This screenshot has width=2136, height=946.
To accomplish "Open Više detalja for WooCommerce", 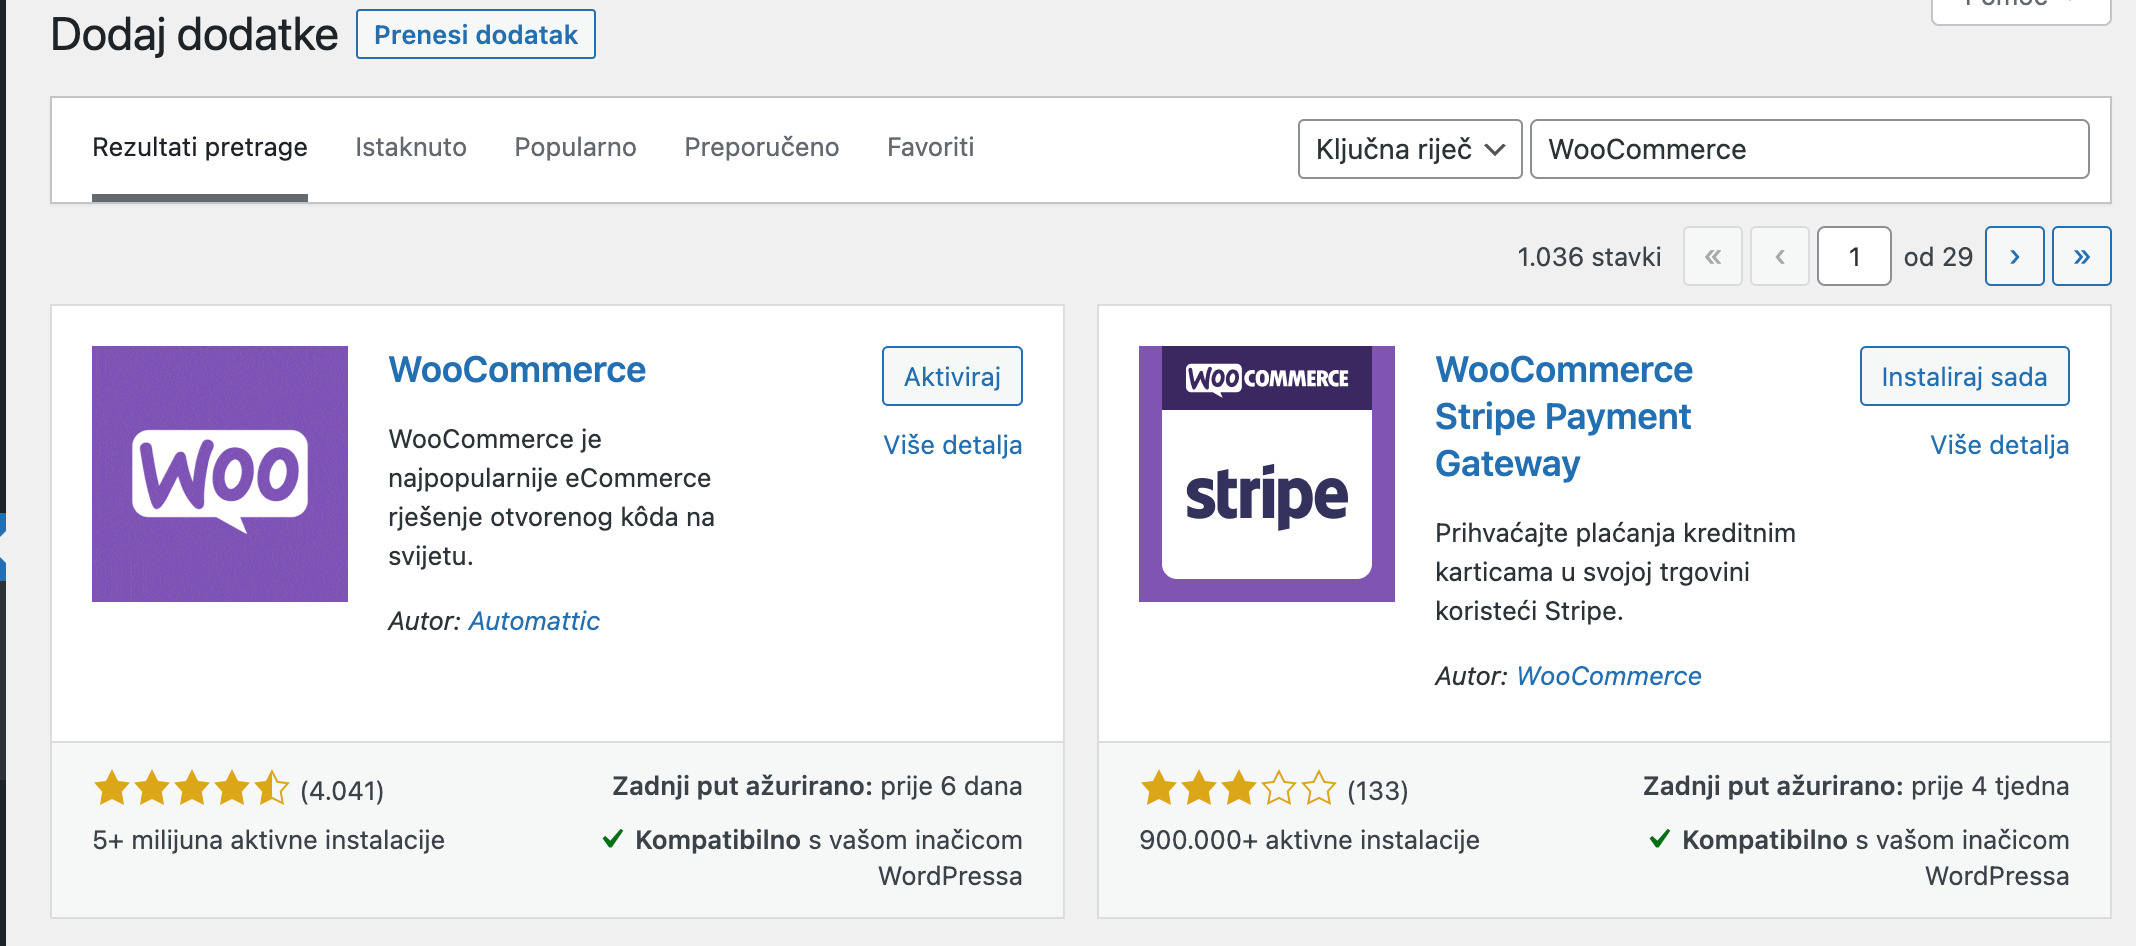I will (x=951, y=445).
